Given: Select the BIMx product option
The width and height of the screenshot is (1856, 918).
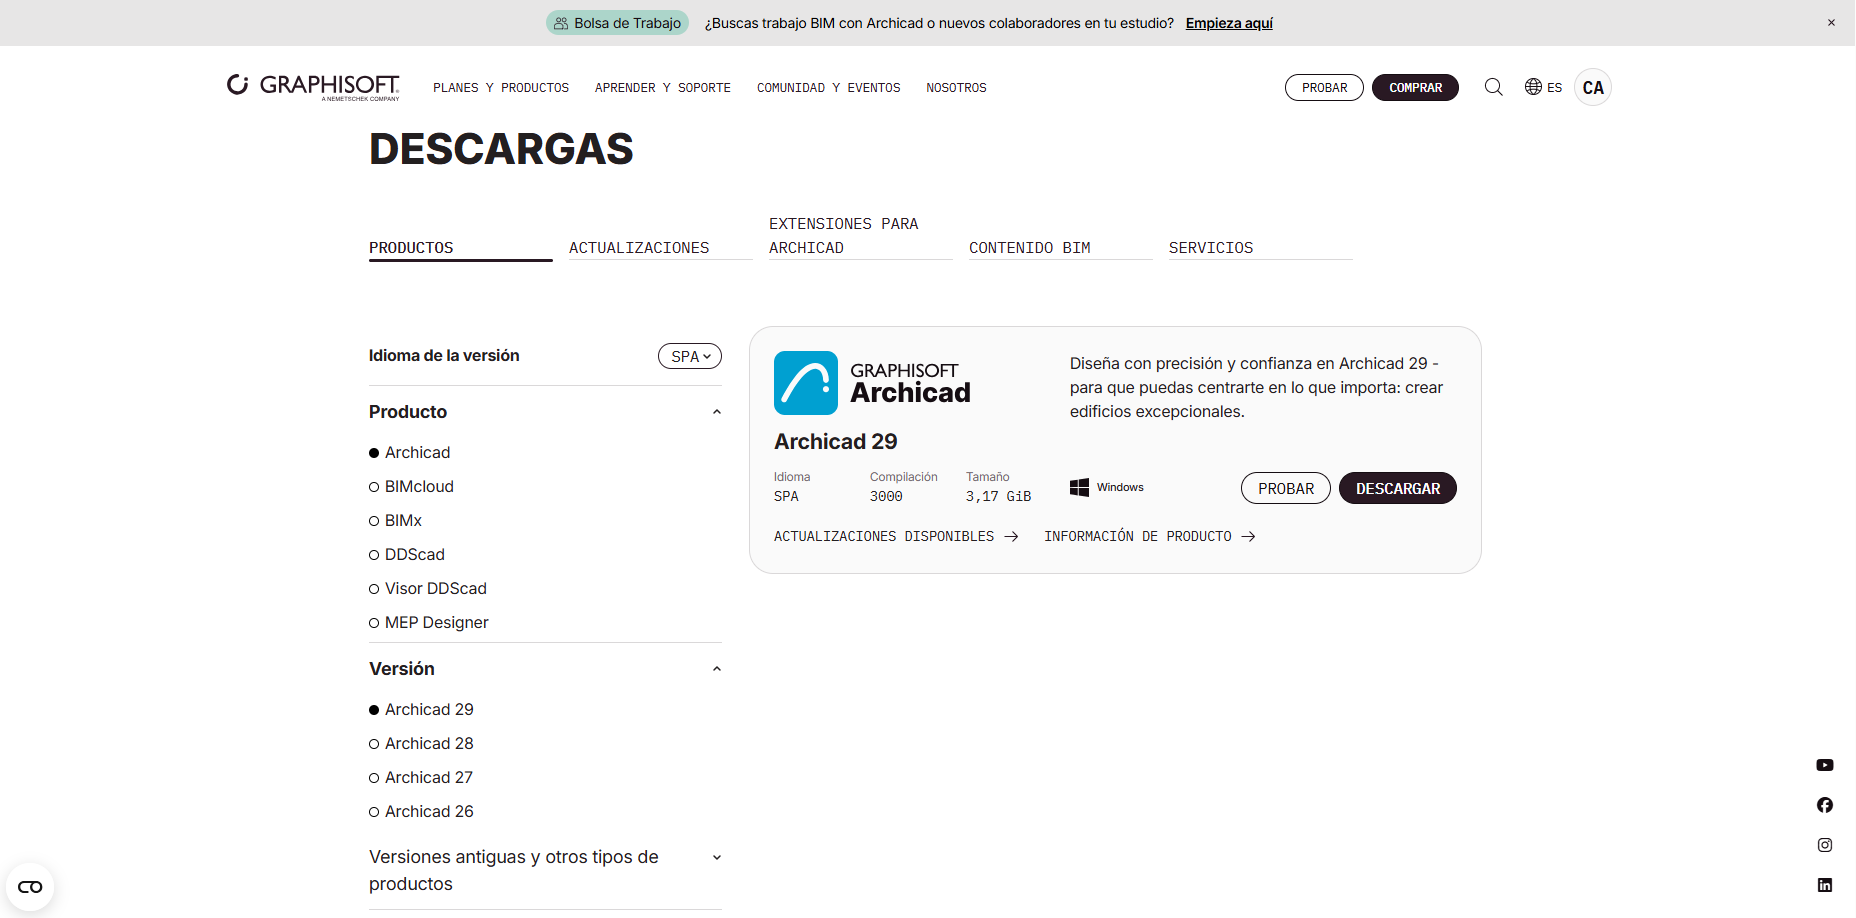Looking at the screenshot, I should tap(395, 521).
